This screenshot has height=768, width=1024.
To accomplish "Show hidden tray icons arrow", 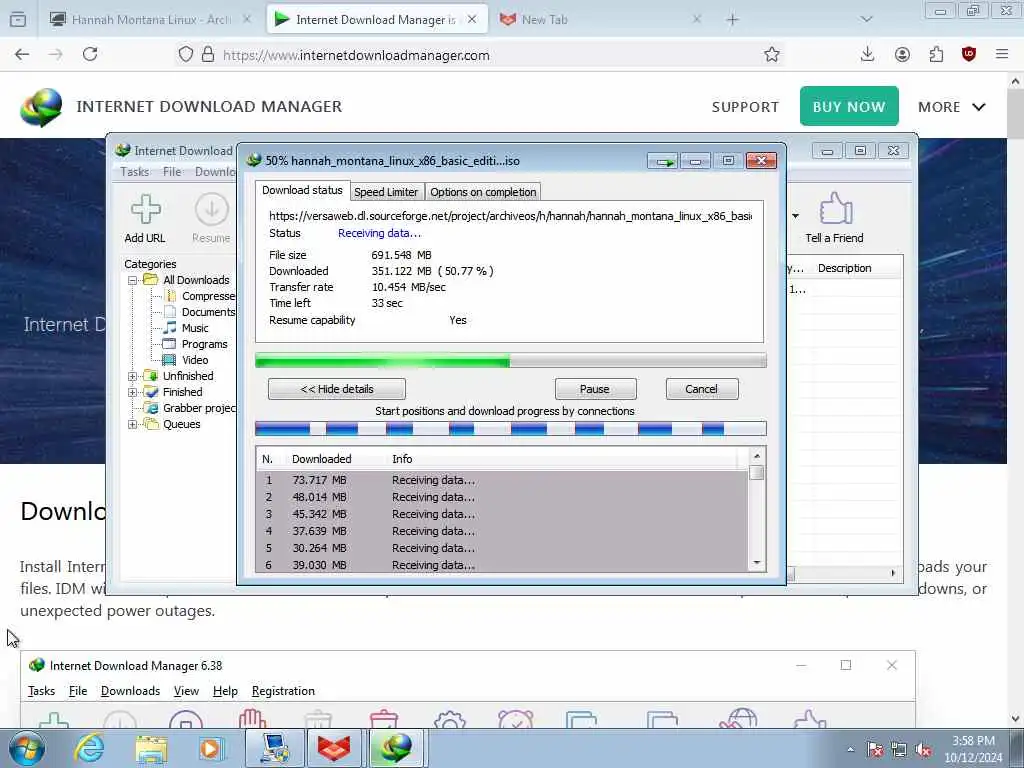I will pyautogui.click(x=850, y=749).
